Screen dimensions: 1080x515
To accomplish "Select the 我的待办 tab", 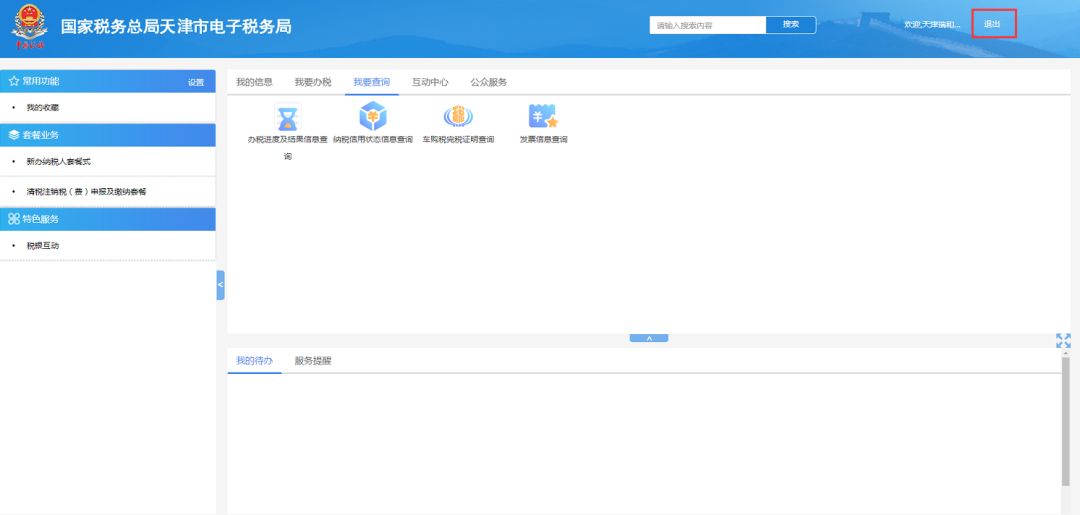I will 254,360.
